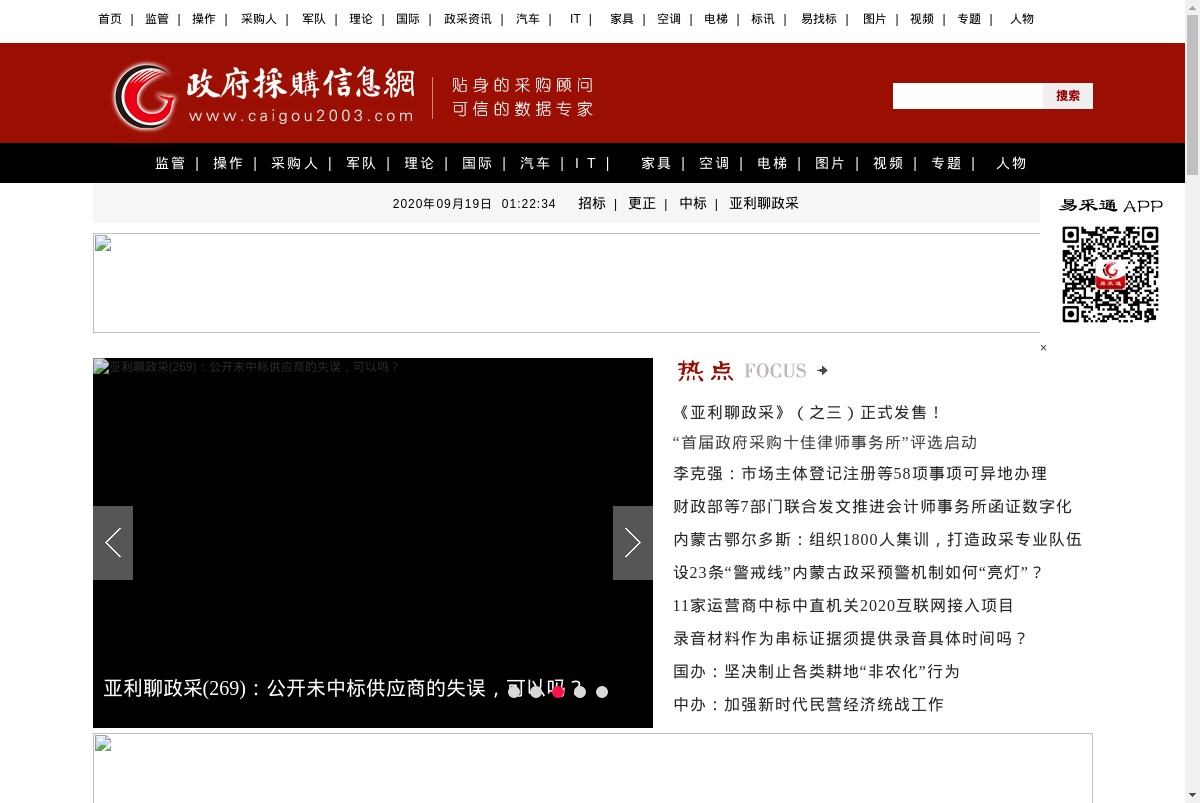Open 《亚利聊政采》（之三）正式发售 headline
The width and height of the screenshot is (1200, 803).
pos(808,413)
